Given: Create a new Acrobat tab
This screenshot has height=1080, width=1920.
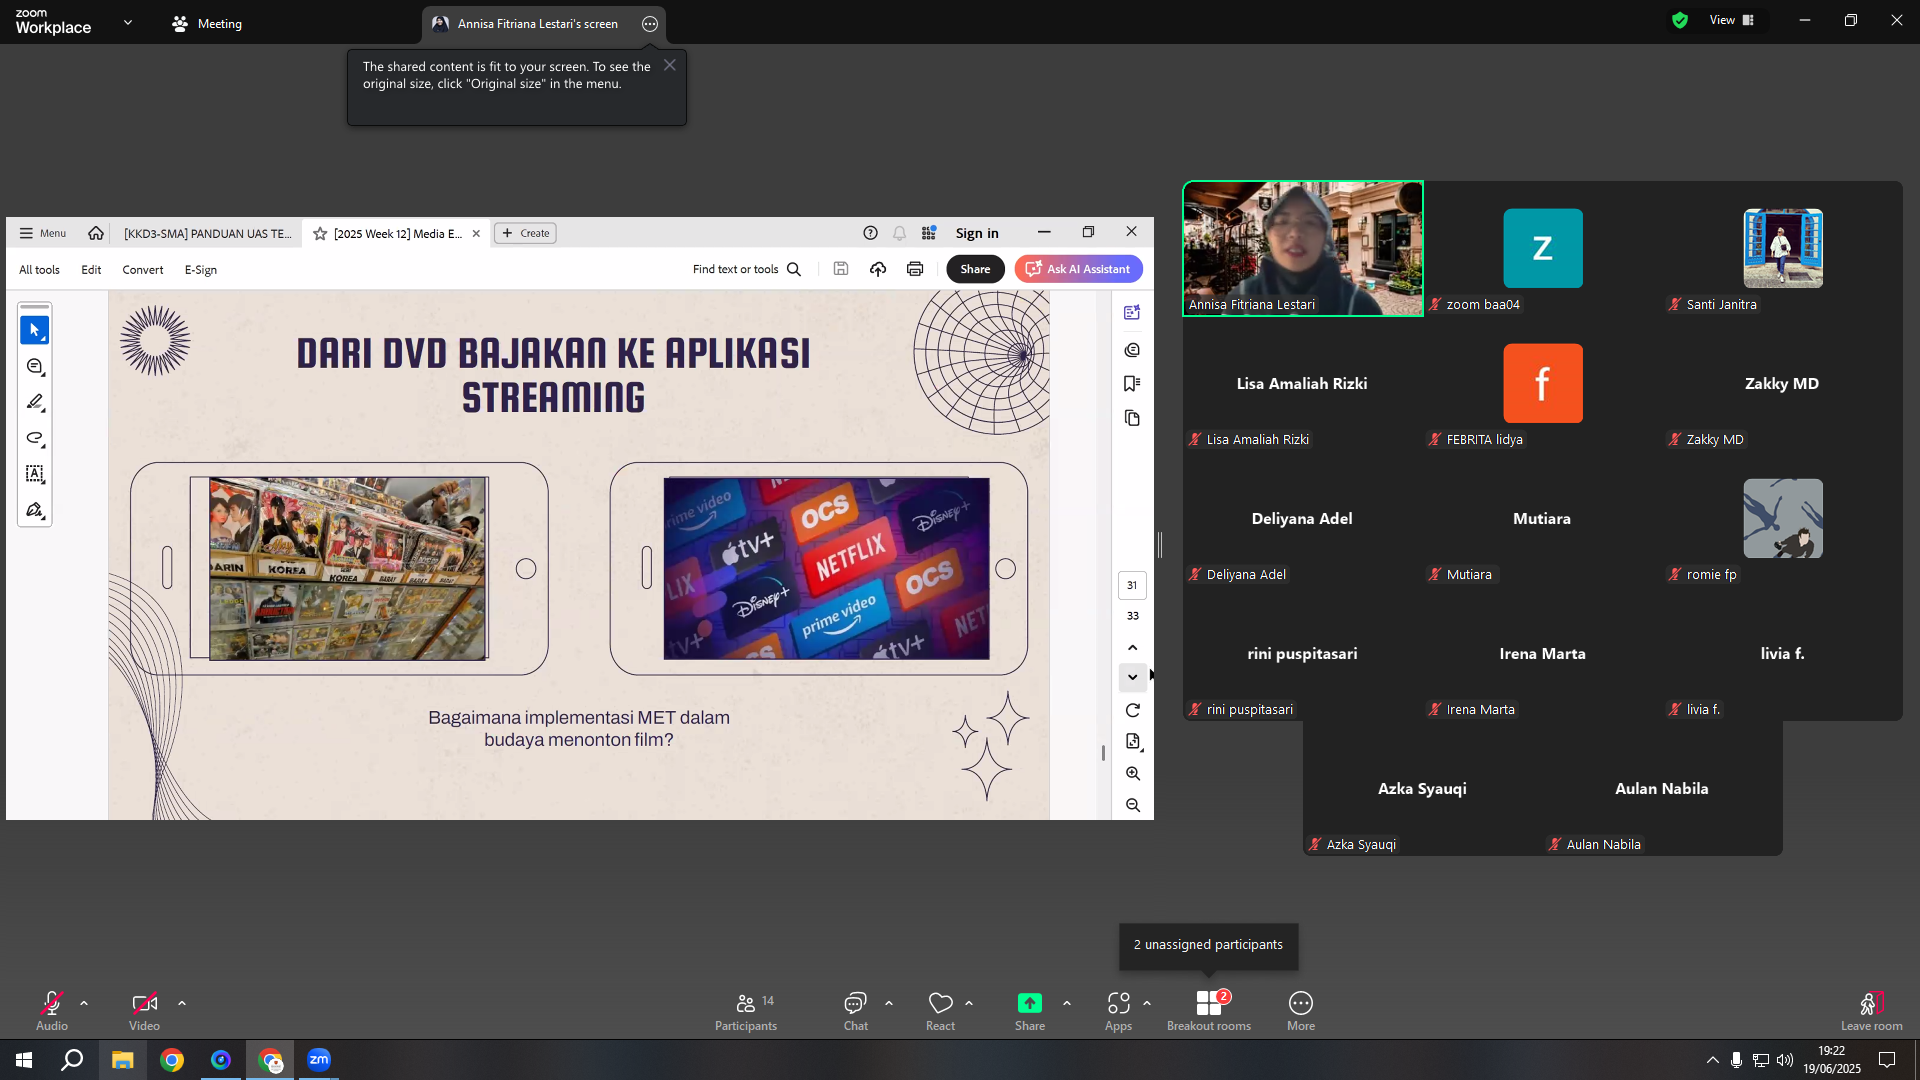Looking at the screenshot, I should pos(526,233).
